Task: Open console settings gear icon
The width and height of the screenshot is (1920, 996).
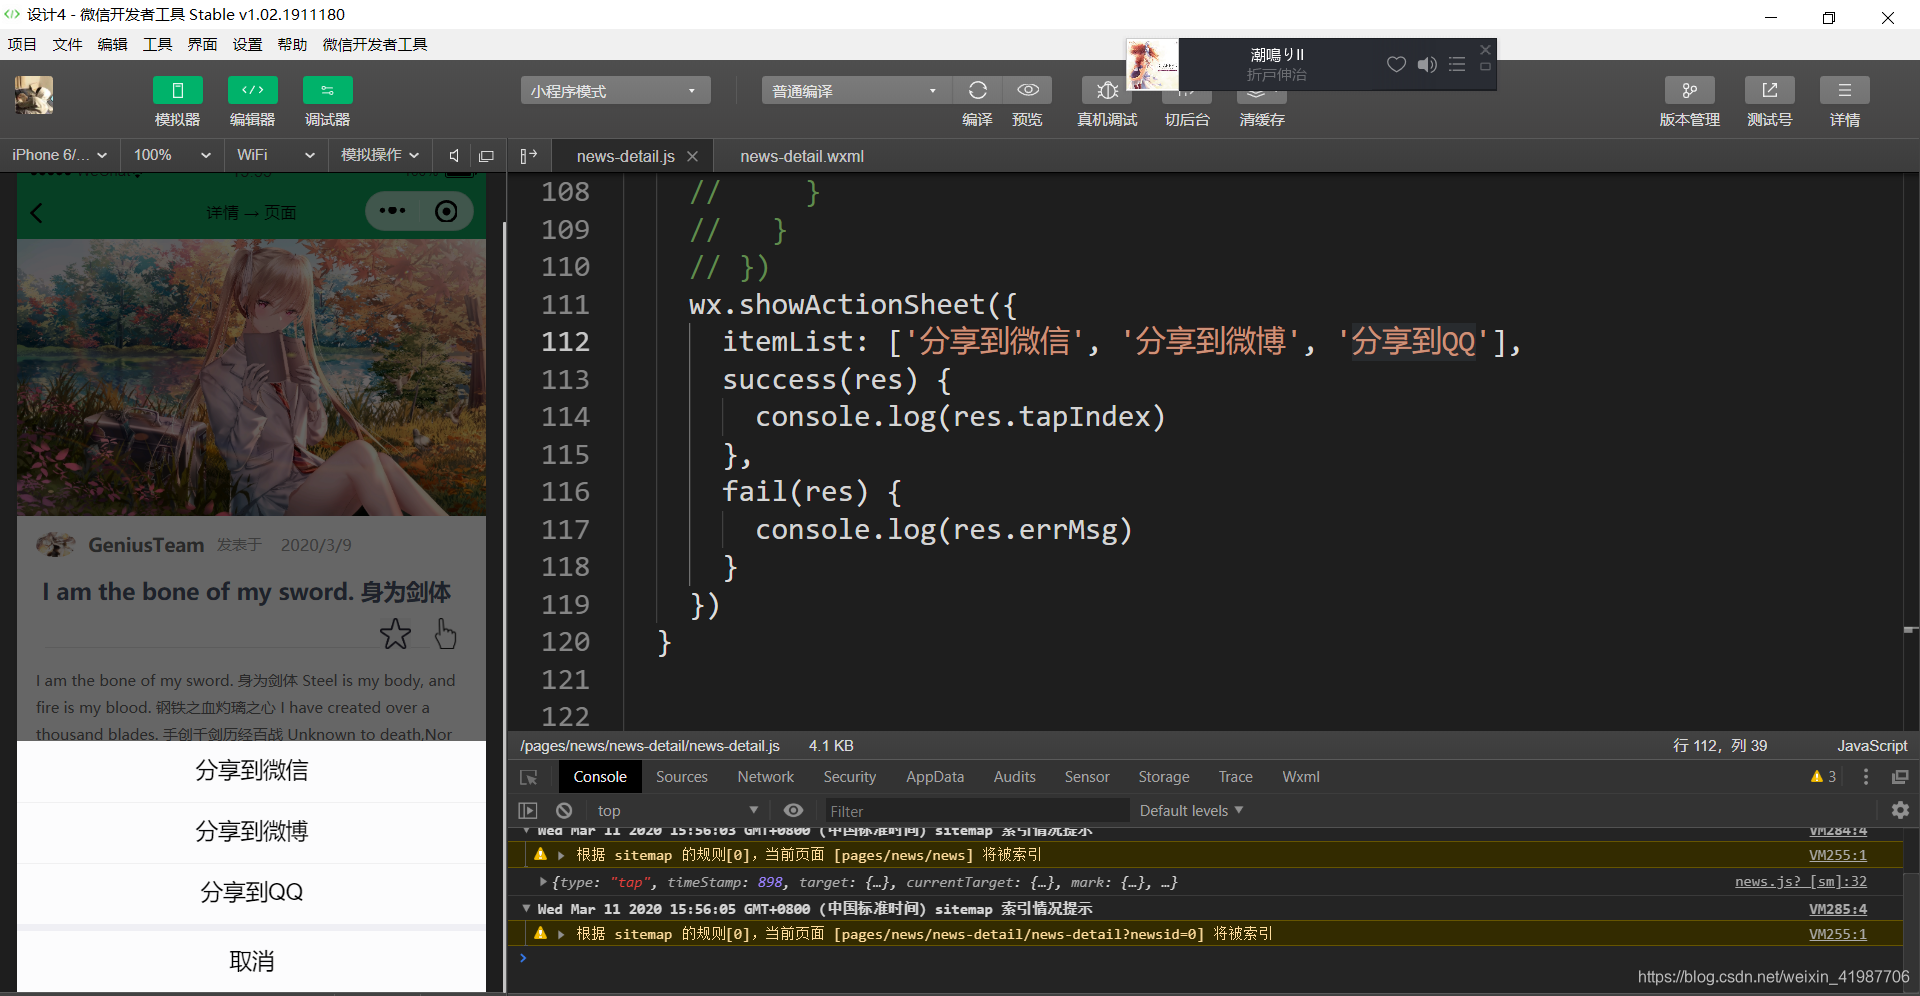Action: click(x=1900, y=811)
